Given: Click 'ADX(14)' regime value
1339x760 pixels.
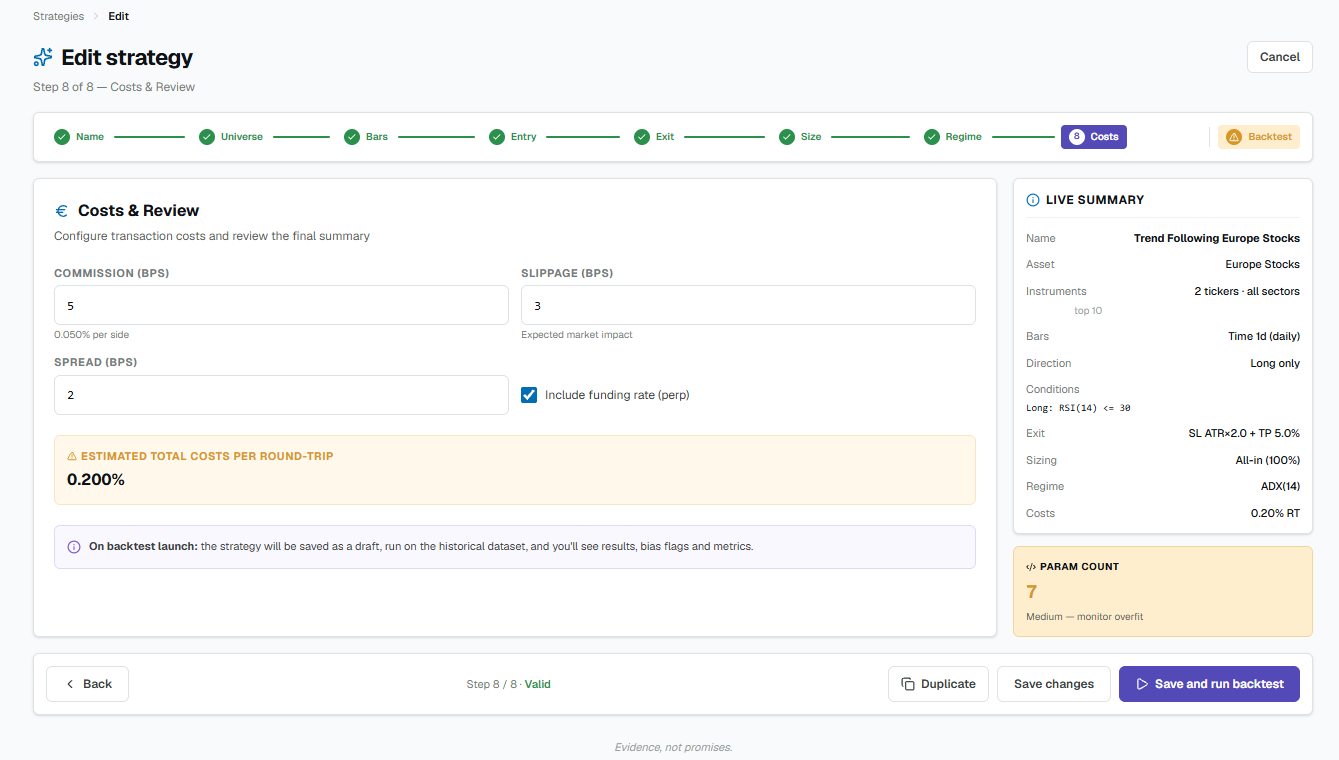Looking at the screenshot, I should tap(1279, 486).
